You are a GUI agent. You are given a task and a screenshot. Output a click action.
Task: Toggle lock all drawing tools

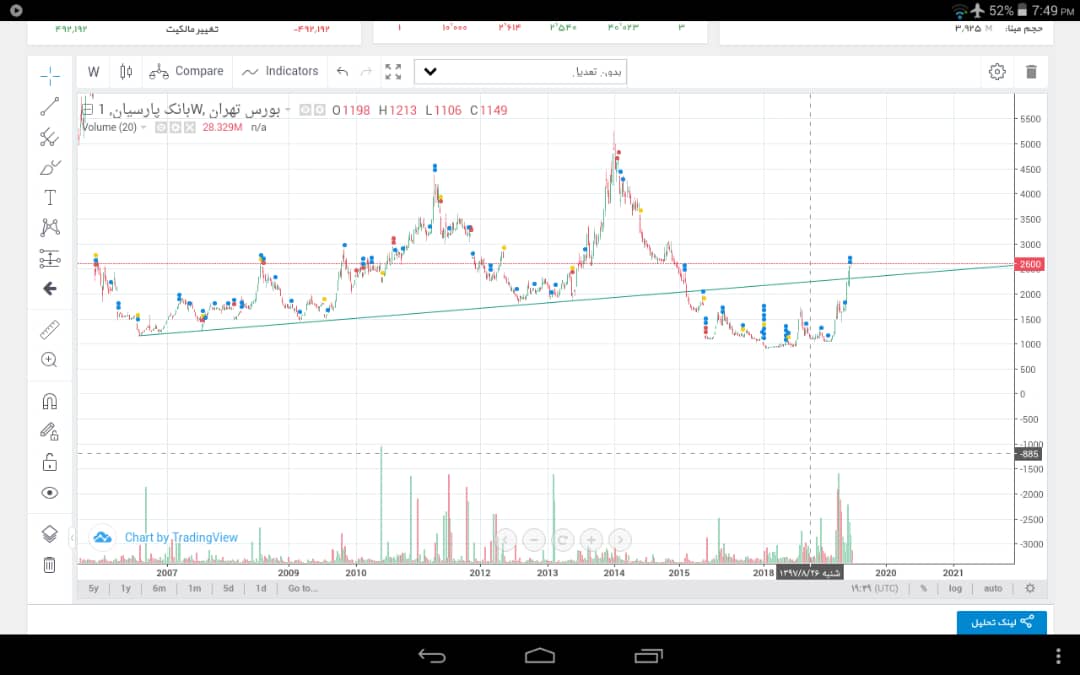[x=50, y=462]
